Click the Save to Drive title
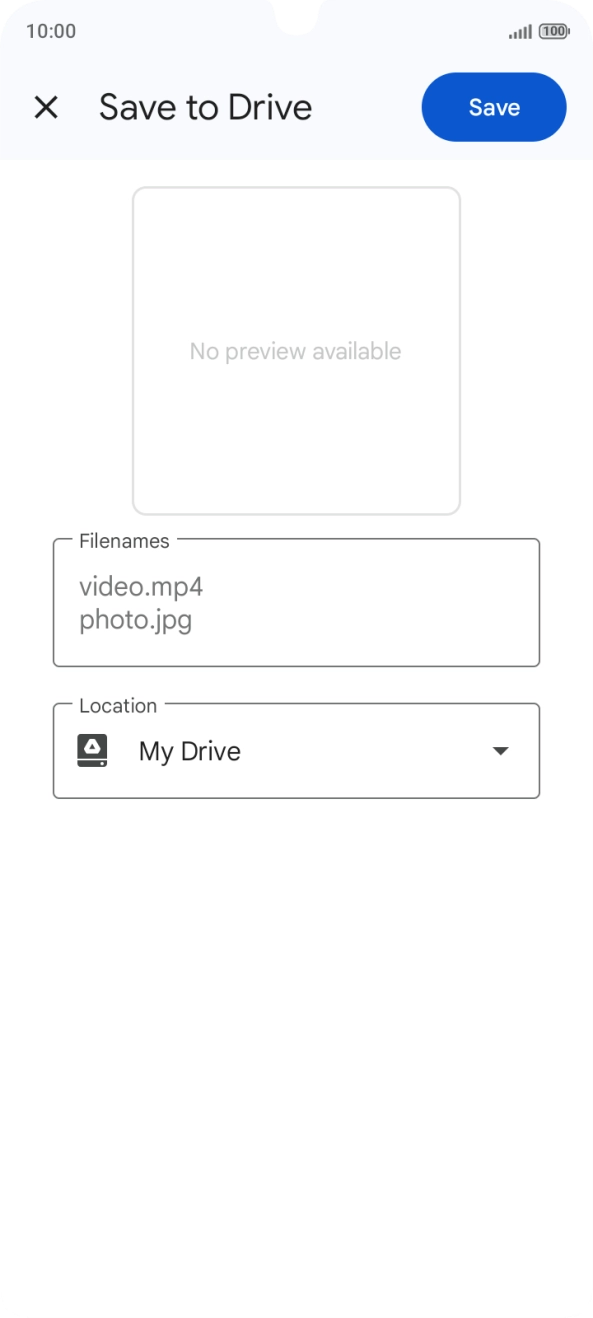The width and height of the screenshot is (593, 1318). click(x=205, y=107)
